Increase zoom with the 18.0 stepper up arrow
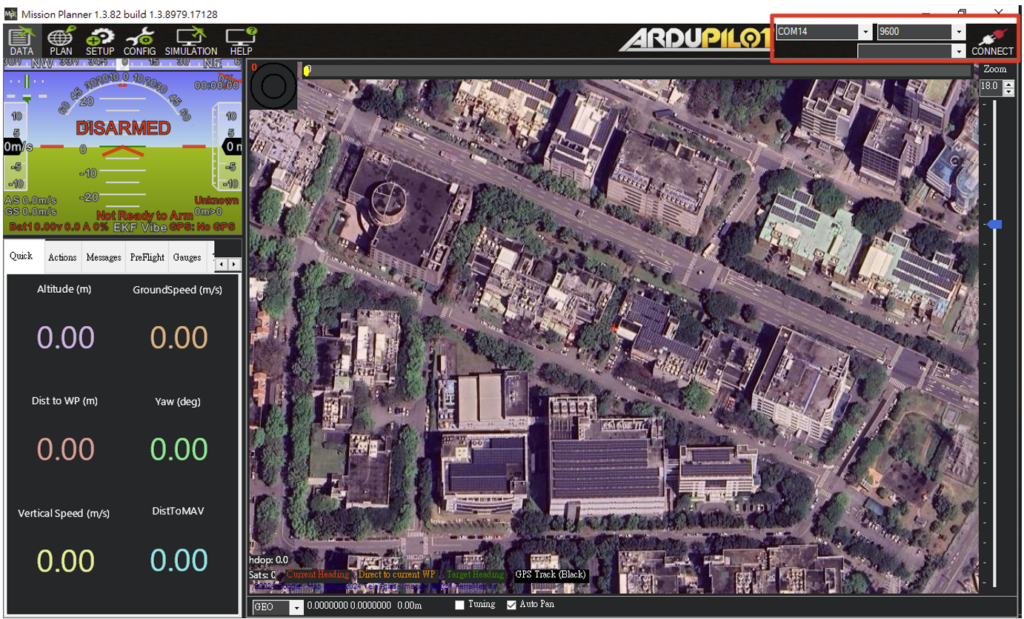The height and width of the screenshot is (619, 1024). 1008,84
